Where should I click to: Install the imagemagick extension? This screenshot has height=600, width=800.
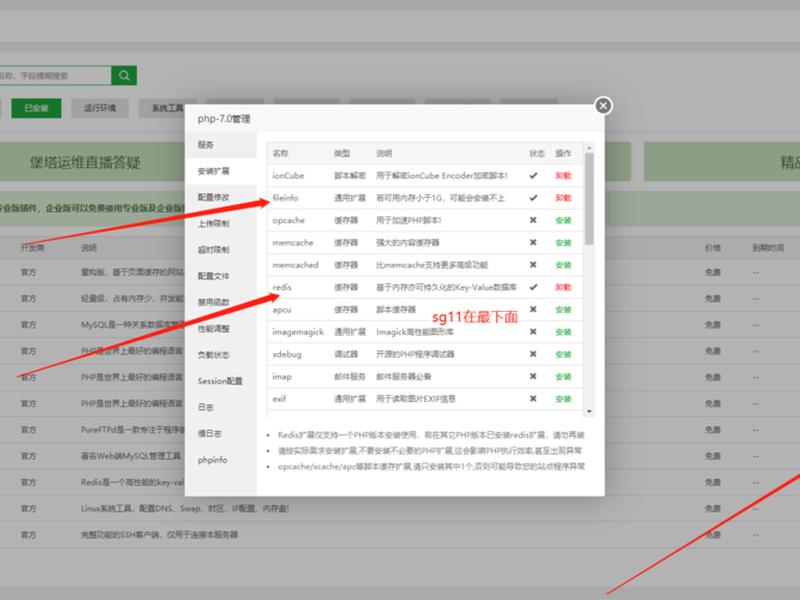(x=563, y=332)
